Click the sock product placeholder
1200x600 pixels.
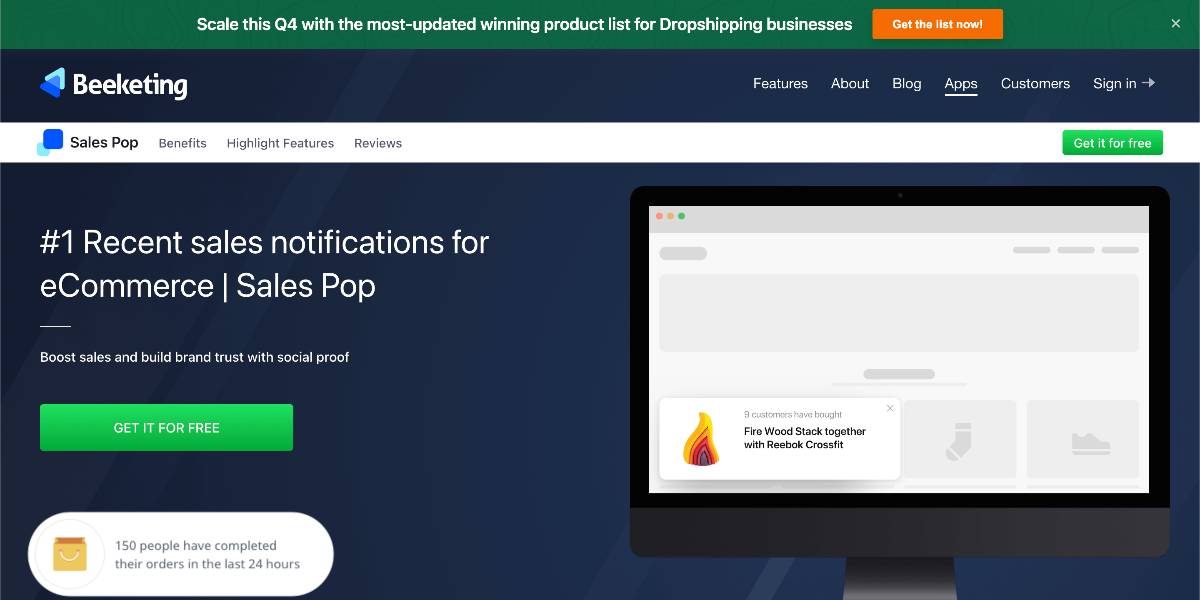point(959,439)
